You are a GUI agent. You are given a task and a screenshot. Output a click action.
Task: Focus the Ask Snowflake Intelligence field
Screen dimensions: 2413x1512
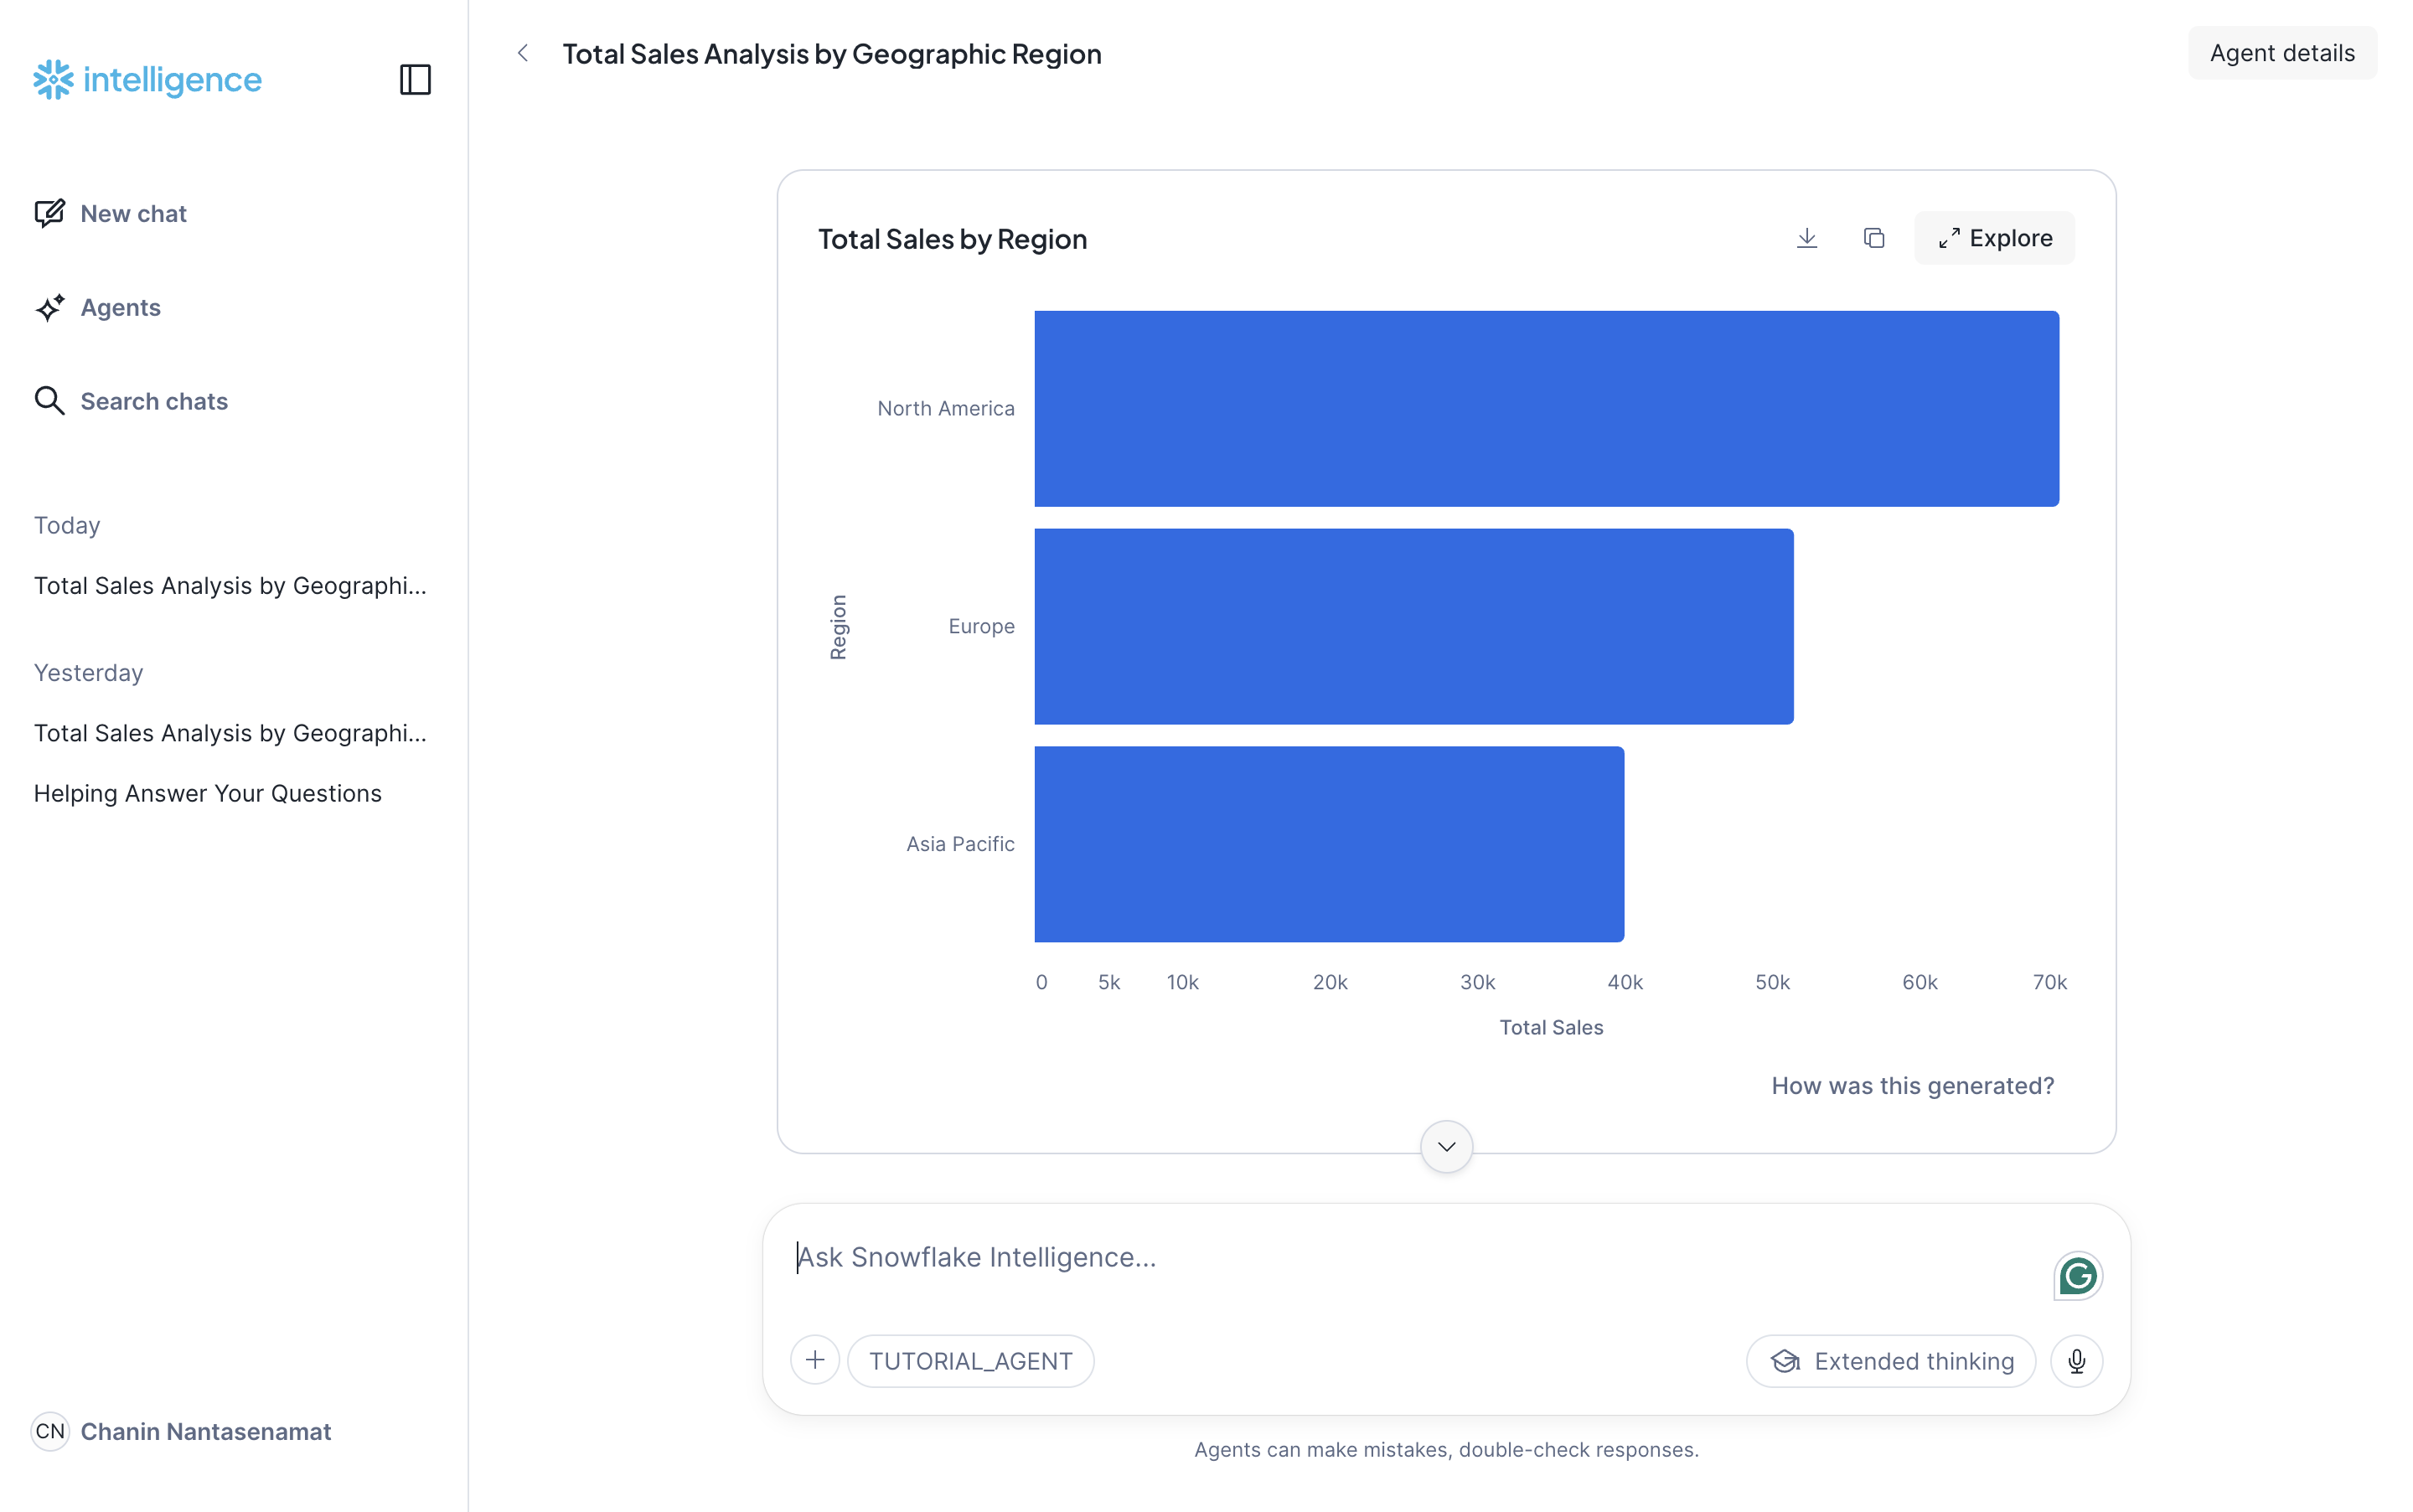pos(1200,1257)
